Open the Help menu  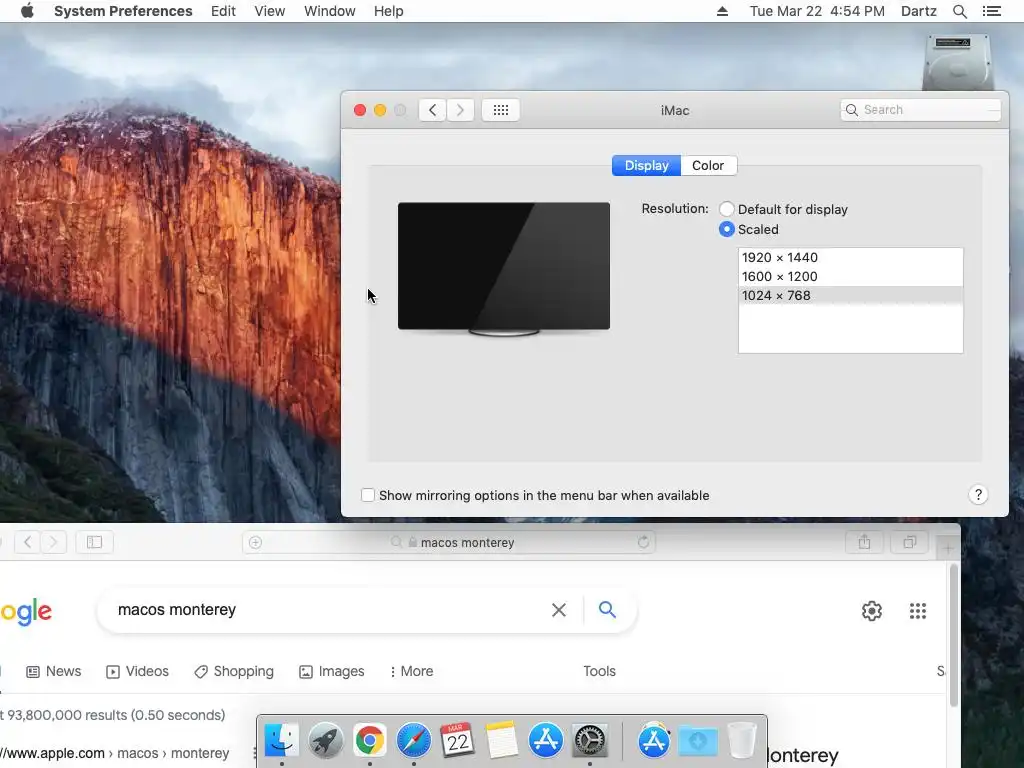(x=389, y=11)
